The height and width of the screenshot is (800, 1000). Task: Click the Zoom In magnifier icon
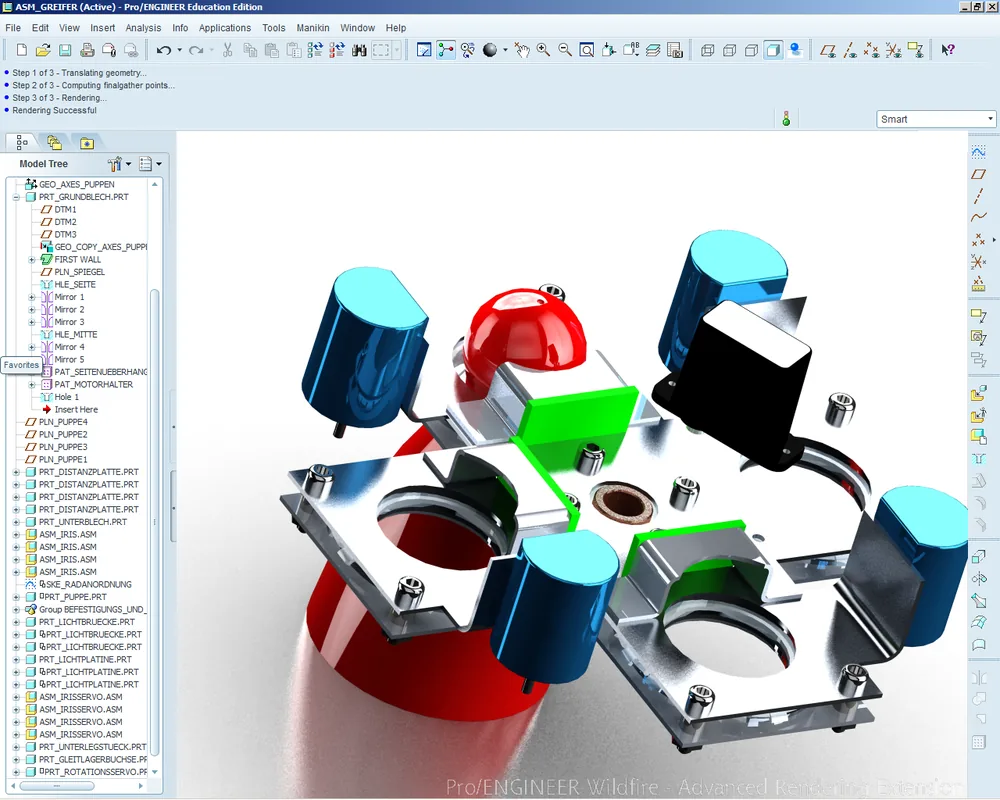tap(543, 50)
